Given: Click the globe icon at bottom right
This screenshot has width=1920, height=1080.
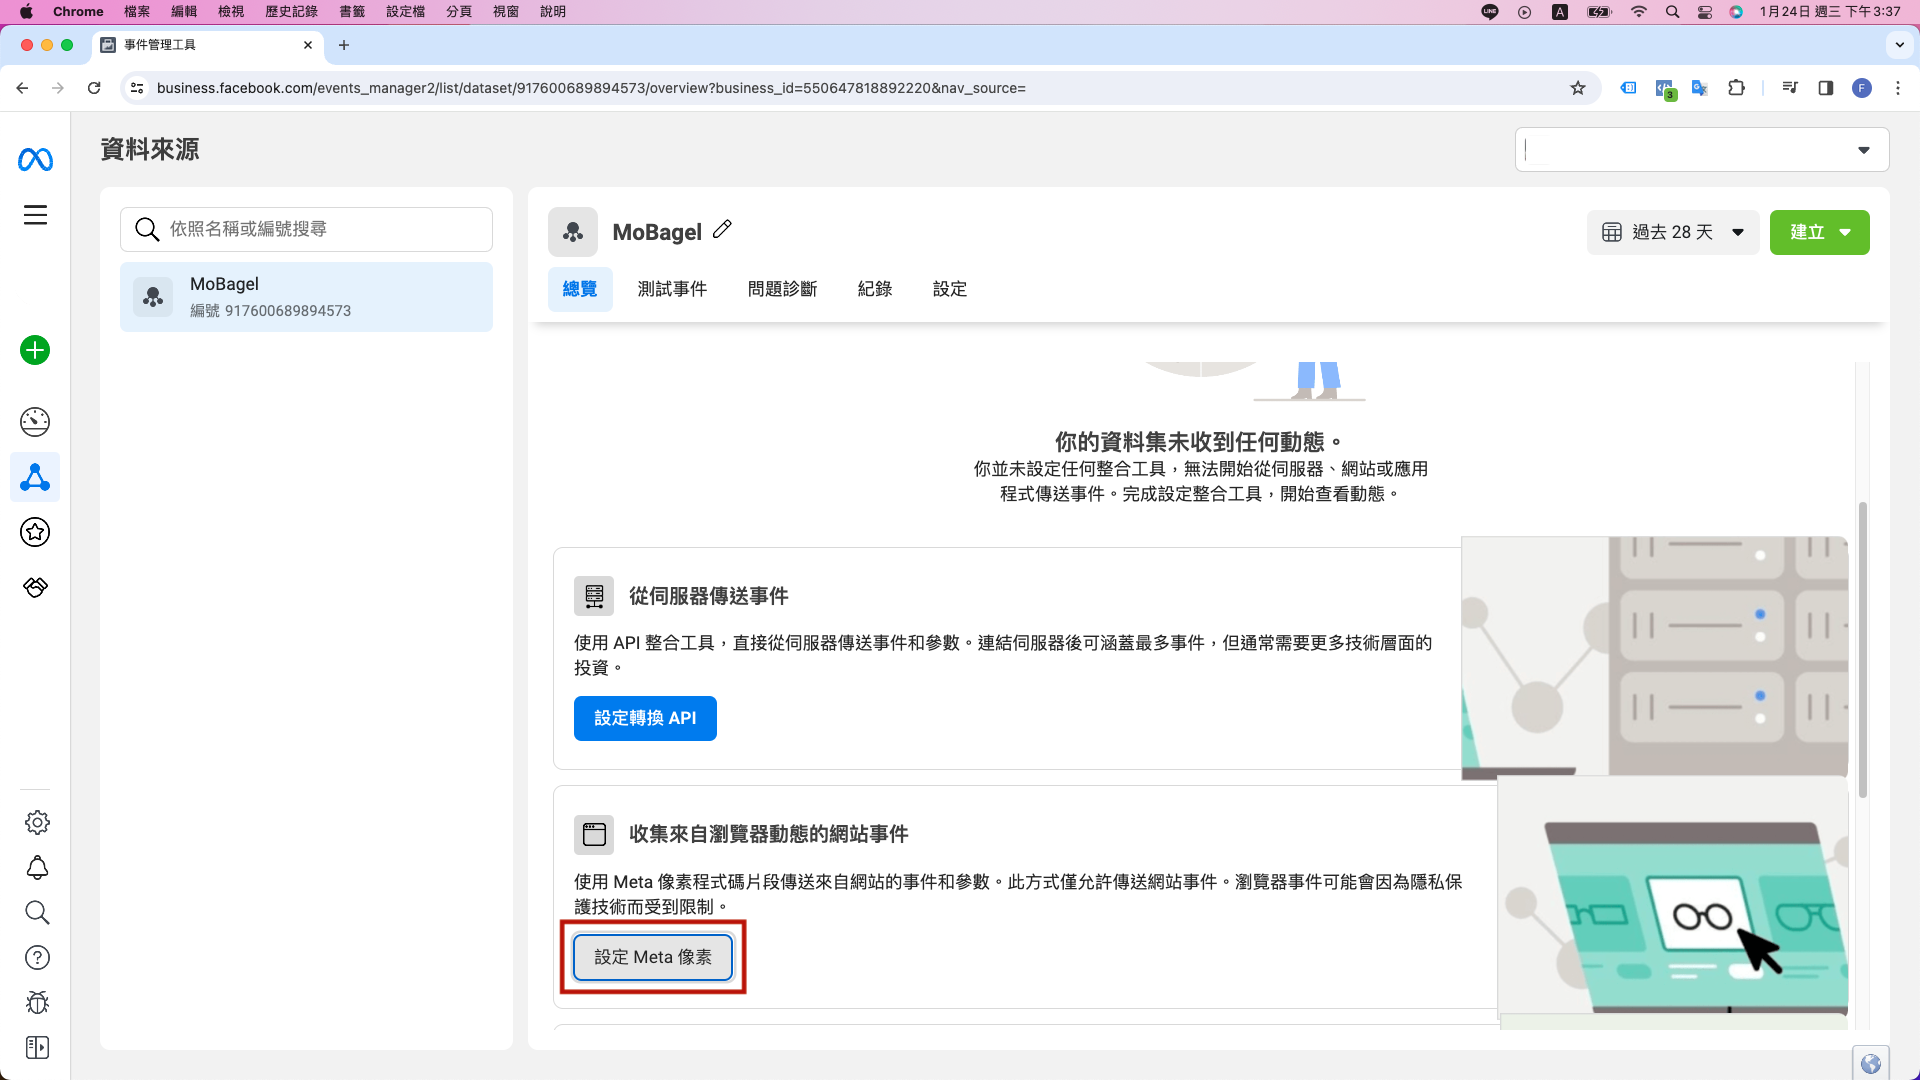Looking at the screenshot, I should [x=1871, y=1064].
